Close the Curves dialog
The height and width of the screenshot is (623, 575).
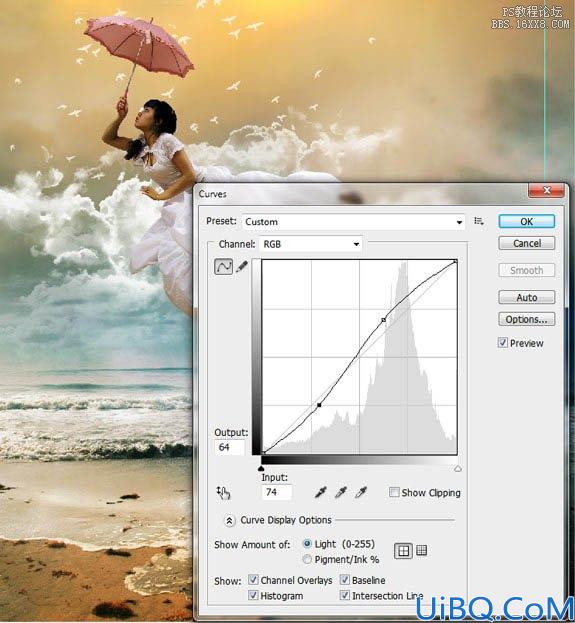(546, 190)
